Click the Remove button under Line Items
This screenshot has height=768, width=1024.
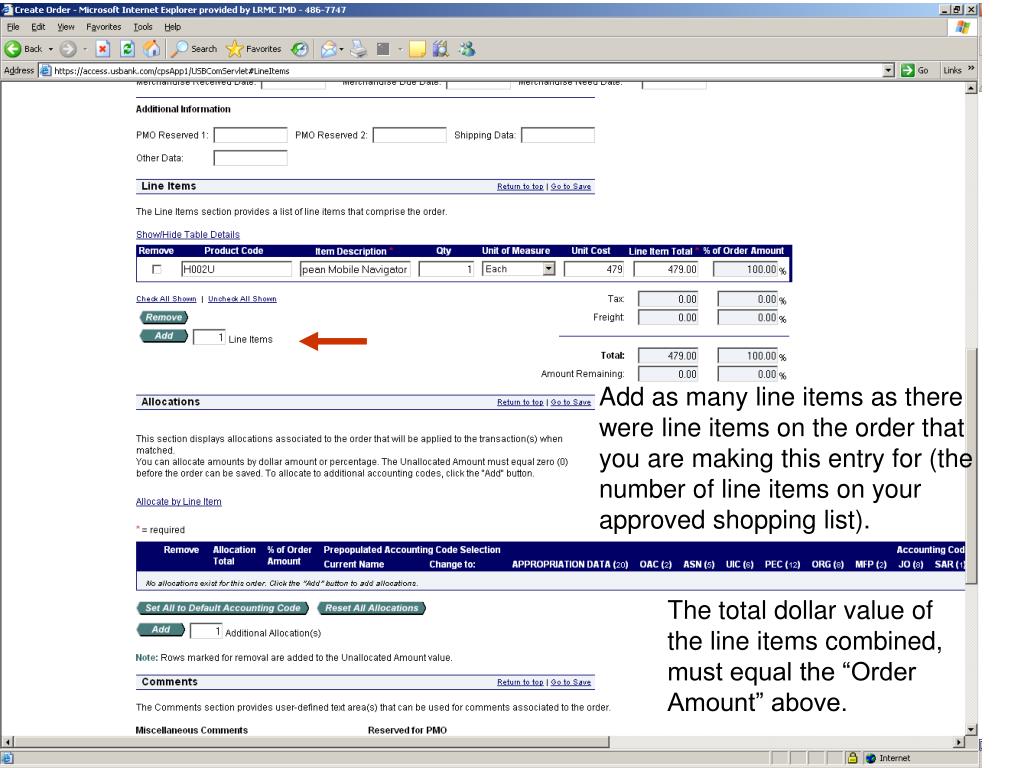pyautogui.click(x=164, y=317)
